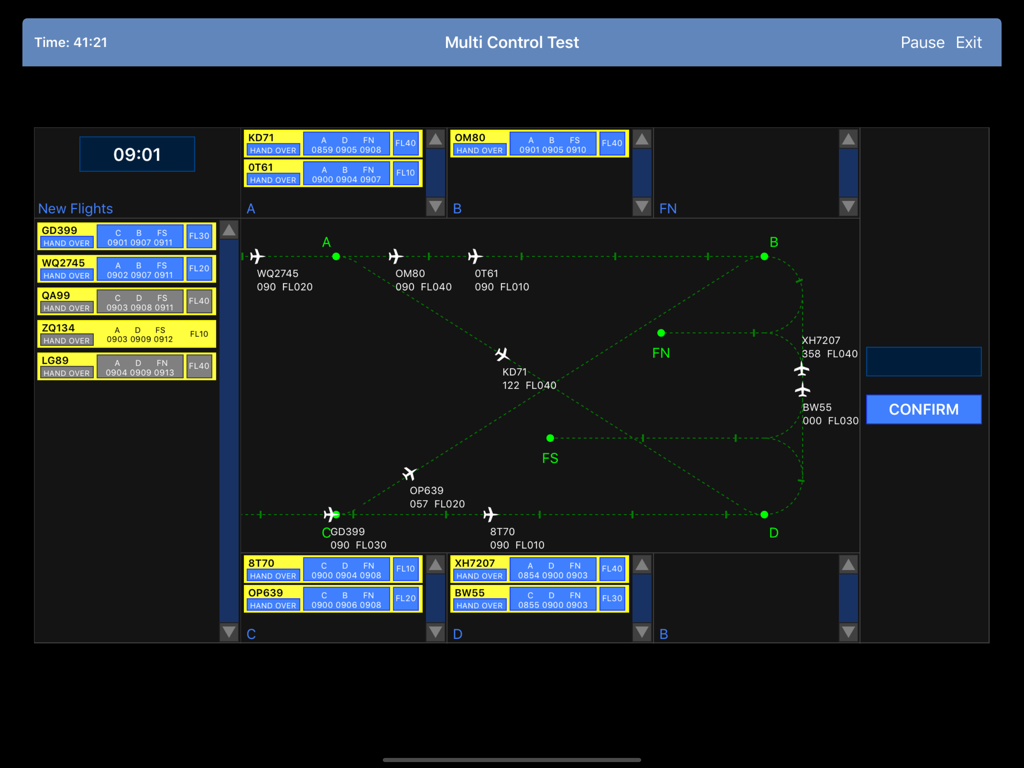The width and height of the screenshot is (1024, 768).
Task: Click the up scroll arrow of the New Flights list
Action: pyautogui.click(x=228, y=228)
